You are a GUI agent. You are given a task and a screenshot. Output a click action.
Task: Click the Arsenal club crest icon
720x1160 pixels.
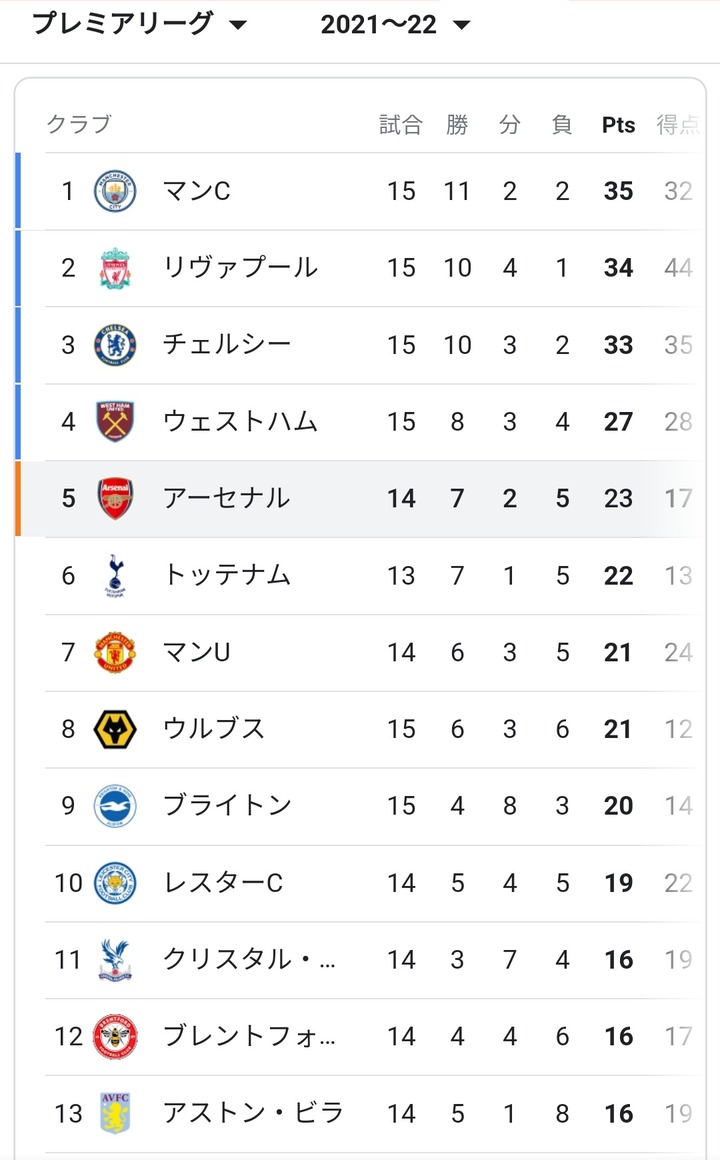pos(115,498)
